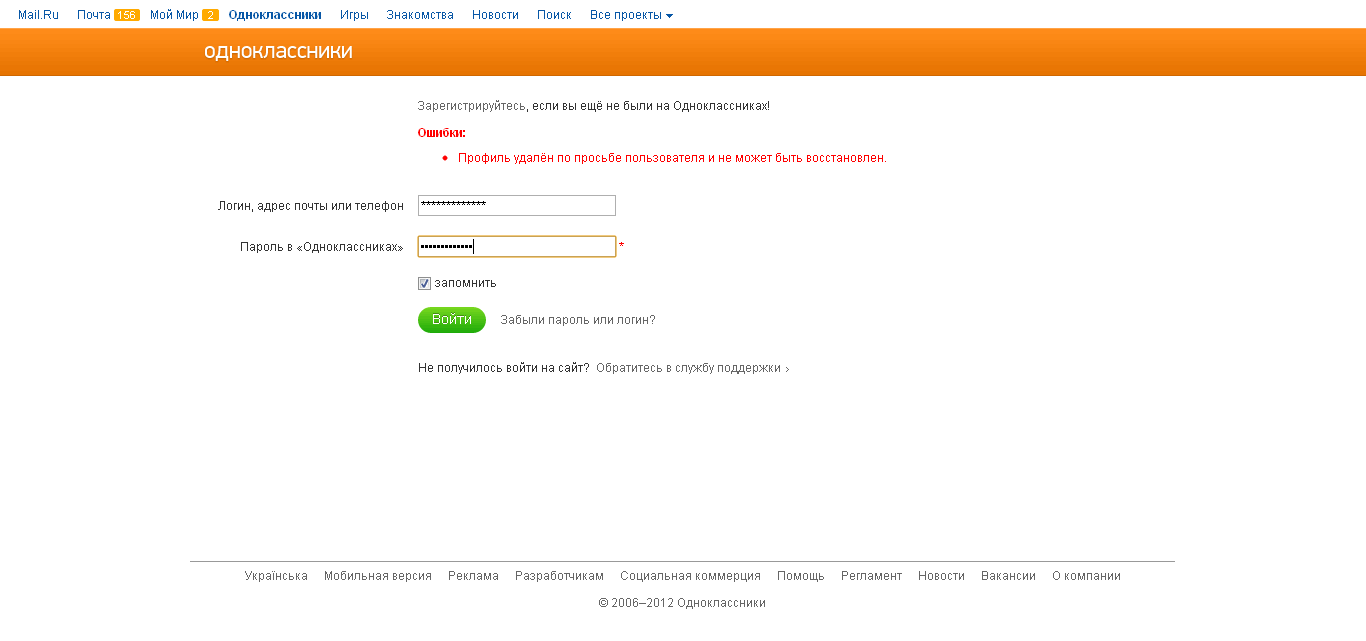Open Обратитесь в службу поддержки link

pyautogui.click(x=690, y=368)
